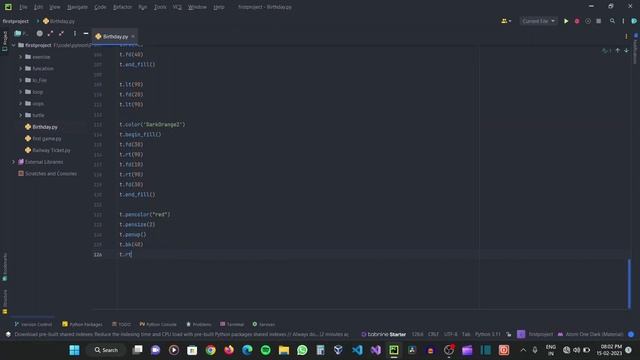The height and width of the screenshot is (360, 640).
Task: Hide the Project panel with minus icon
Action: (86, 33)
